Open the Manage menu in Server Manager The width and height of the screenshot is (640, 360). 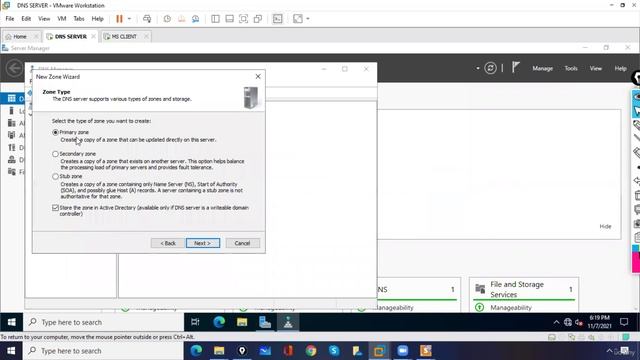coord(542,69)
